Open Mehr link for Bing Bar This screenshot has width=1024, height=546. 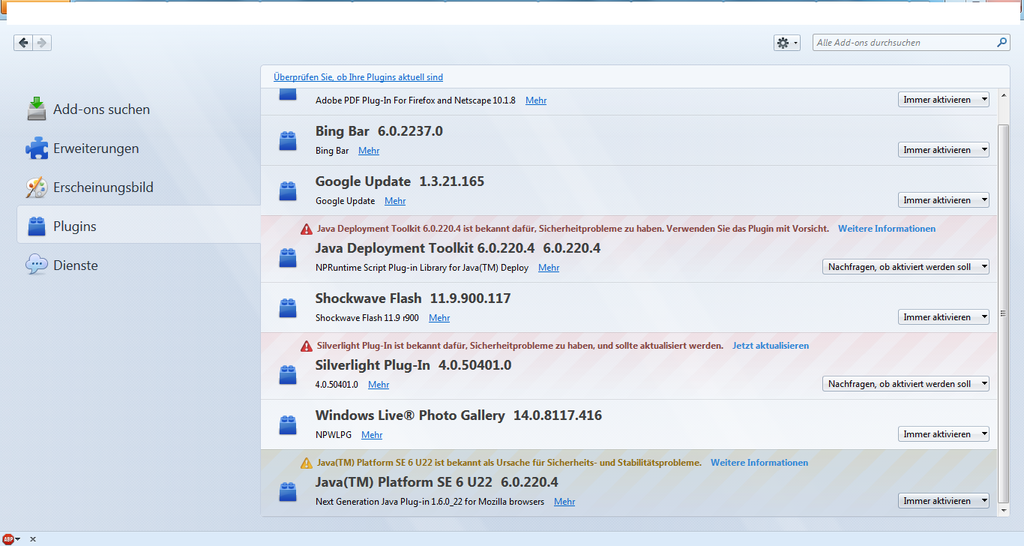368,150
